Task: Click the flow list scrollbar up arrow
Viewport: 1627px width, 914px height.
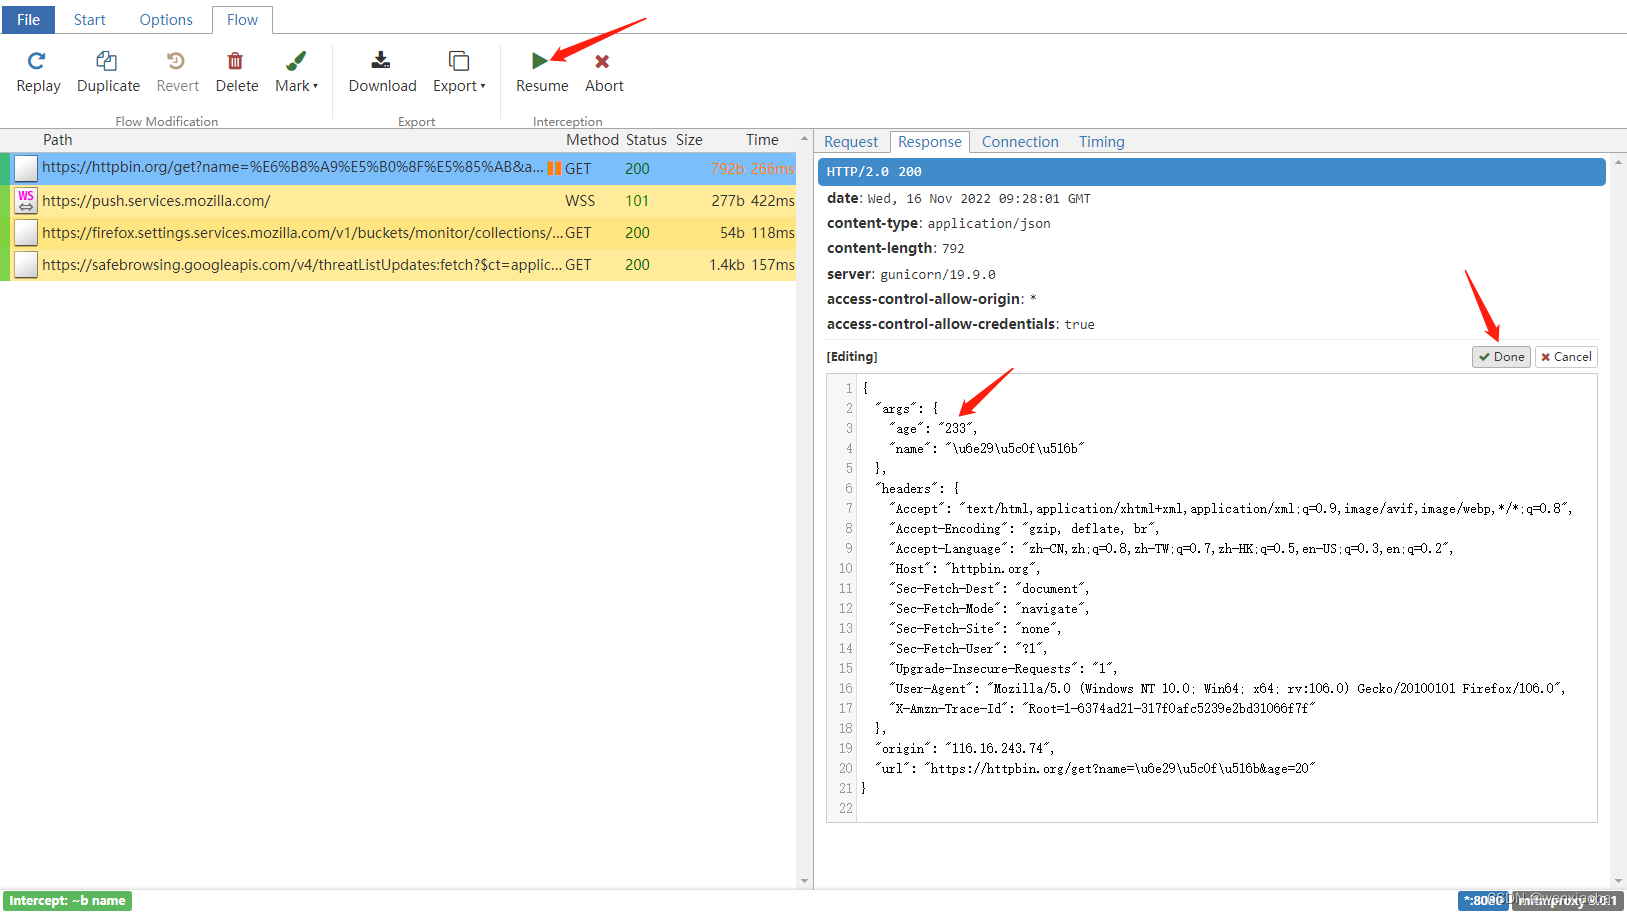Action: (x=804, y=139)
